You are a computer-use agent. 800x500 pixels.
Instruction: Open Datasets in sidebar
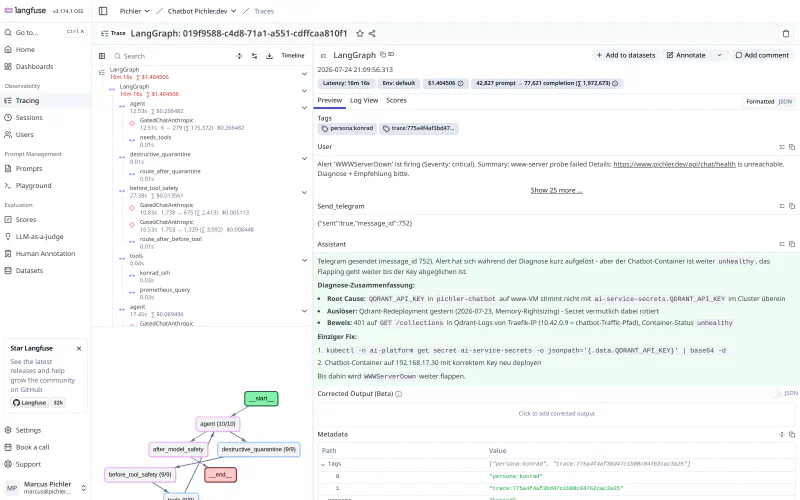pos(29,270)
